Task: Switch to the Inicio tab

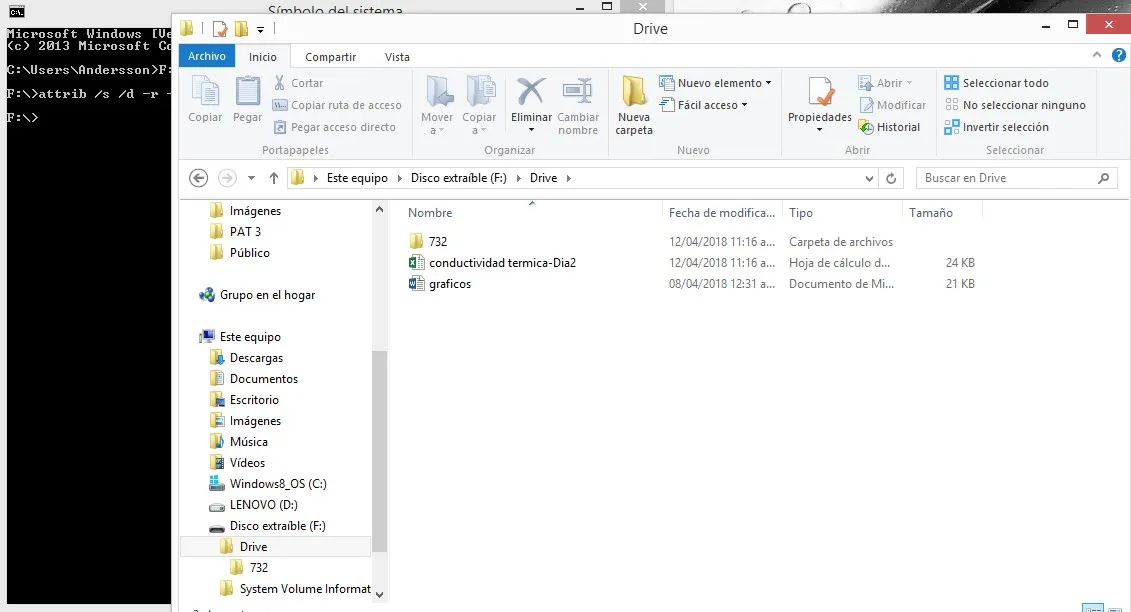Action: tap(263, 57)
